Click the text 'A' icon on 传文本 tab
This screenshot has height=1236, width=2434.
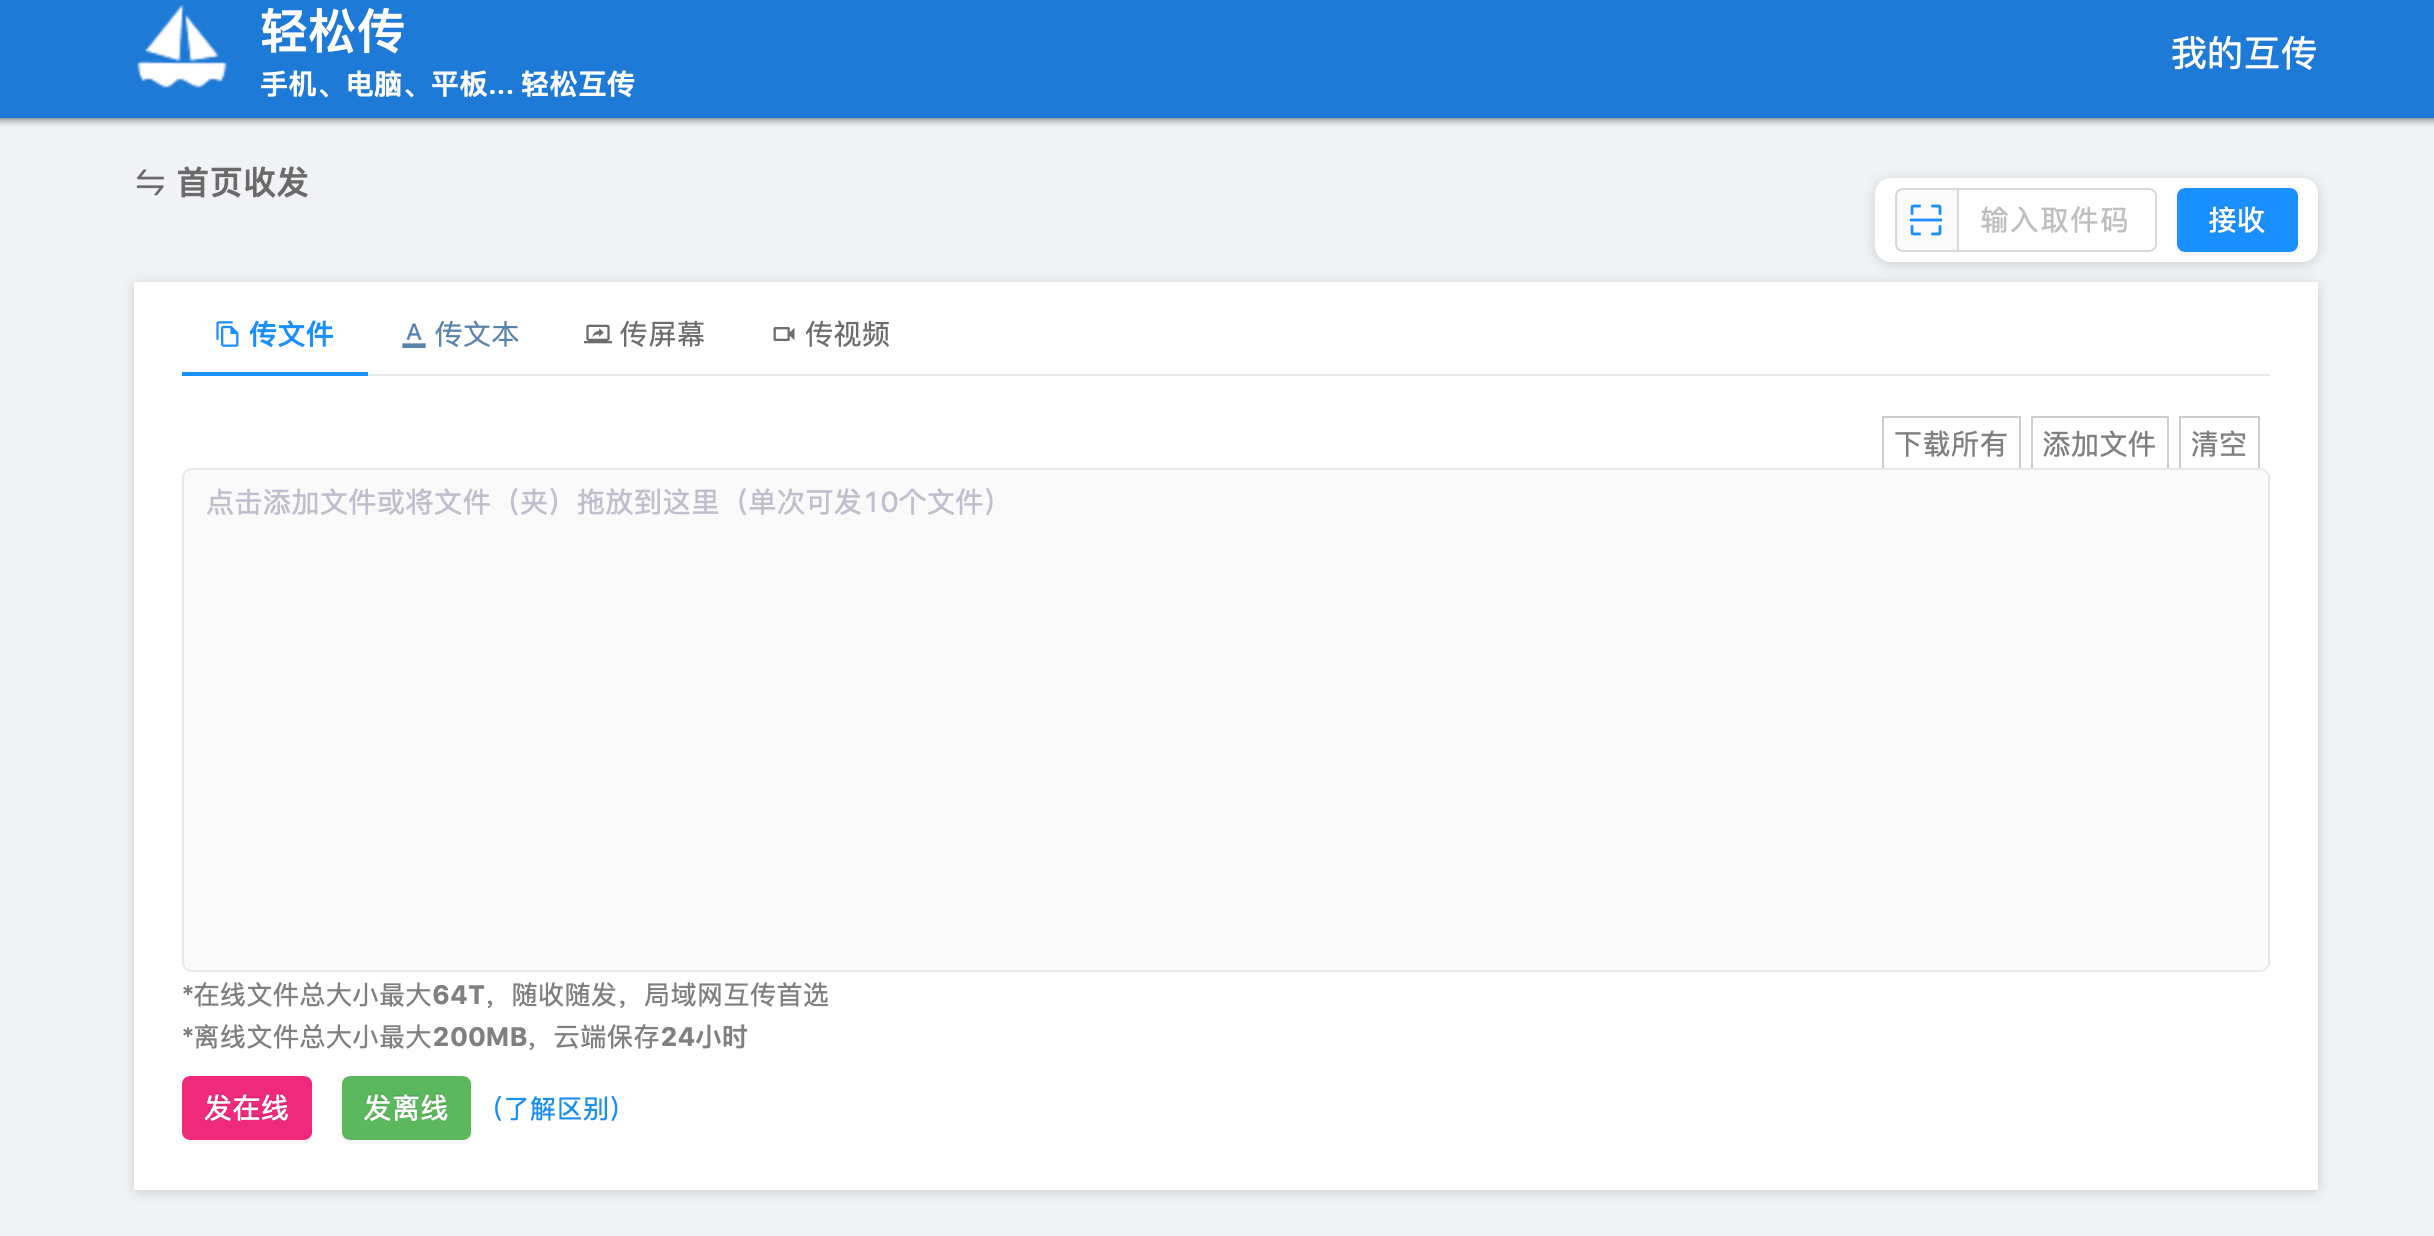click(x=413, y=334)
